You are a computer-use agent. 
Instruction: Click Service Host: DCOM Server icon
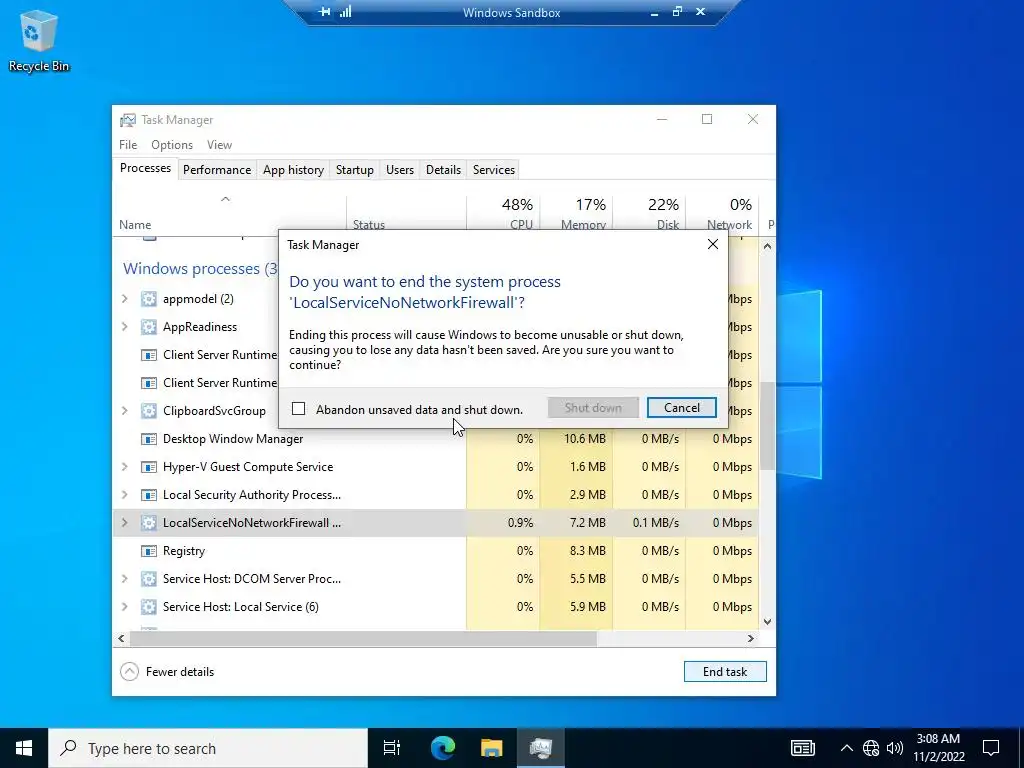point(149,579)
